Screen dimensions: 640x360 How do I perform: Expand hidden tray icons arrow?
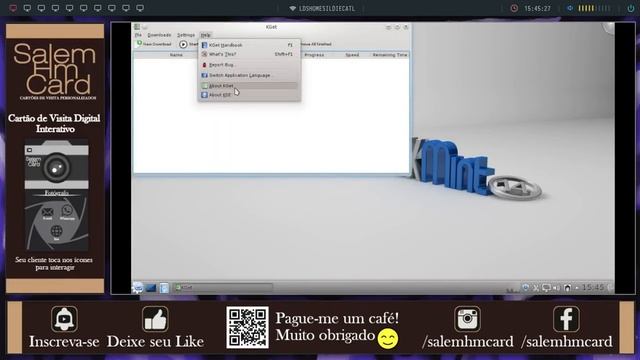click(577, 288)
